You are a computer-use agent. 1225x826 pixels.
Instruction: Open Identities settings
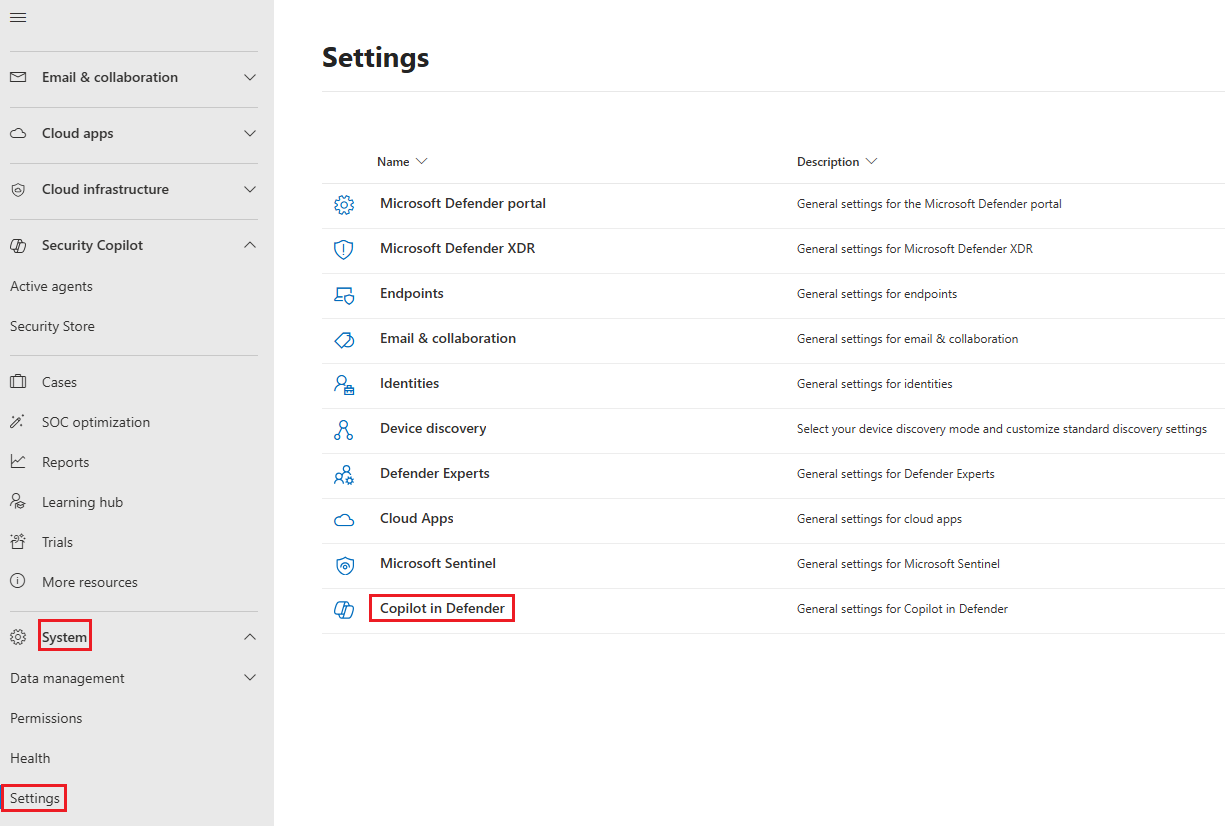[409, 383]
